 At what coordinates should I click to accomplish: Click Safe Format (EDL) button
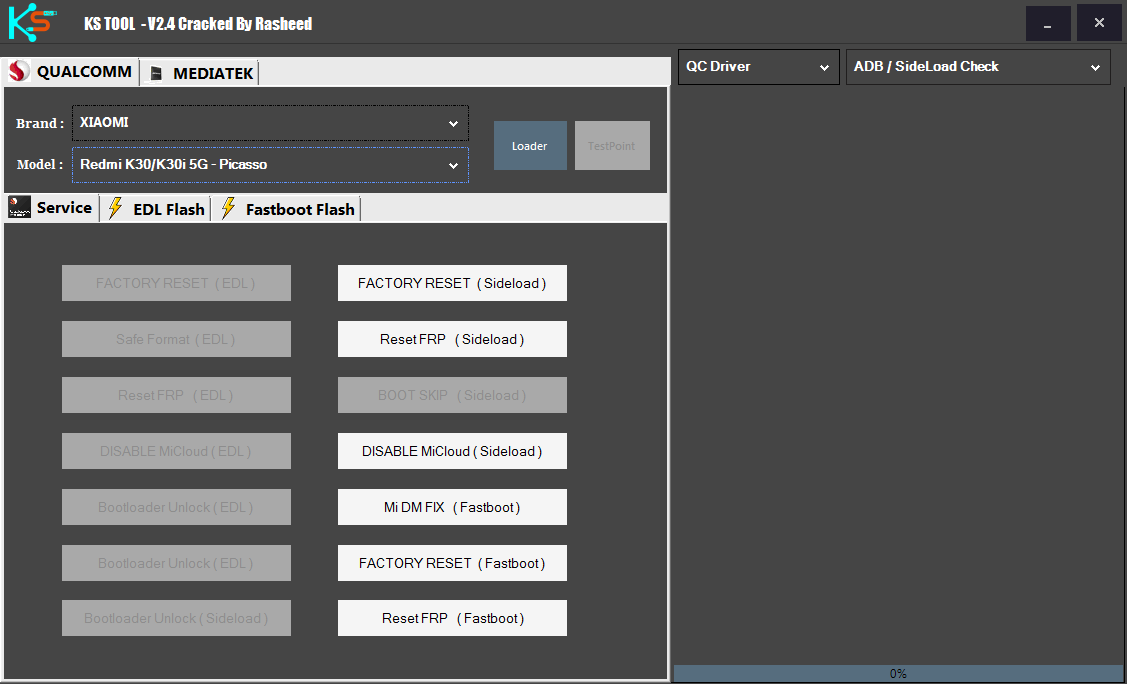click(176, 339)
